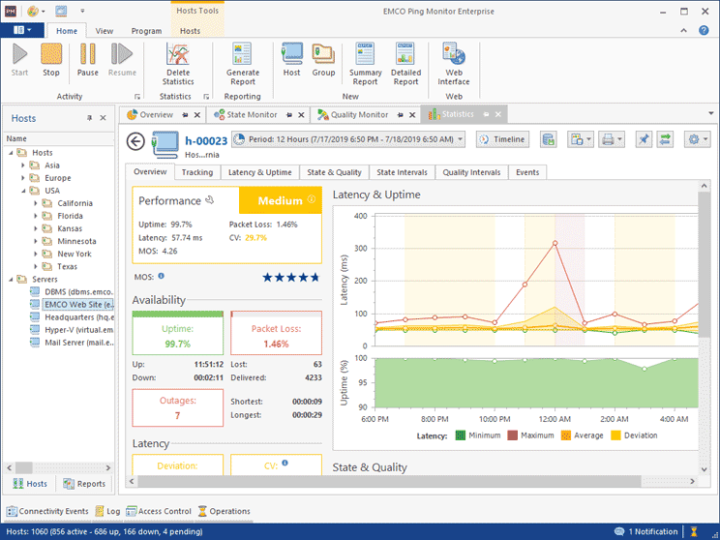This screenshot has height=540, width=720.
Task: Expand the Asia hosts group
Action: pyautogui.click(x=22, y=165)
